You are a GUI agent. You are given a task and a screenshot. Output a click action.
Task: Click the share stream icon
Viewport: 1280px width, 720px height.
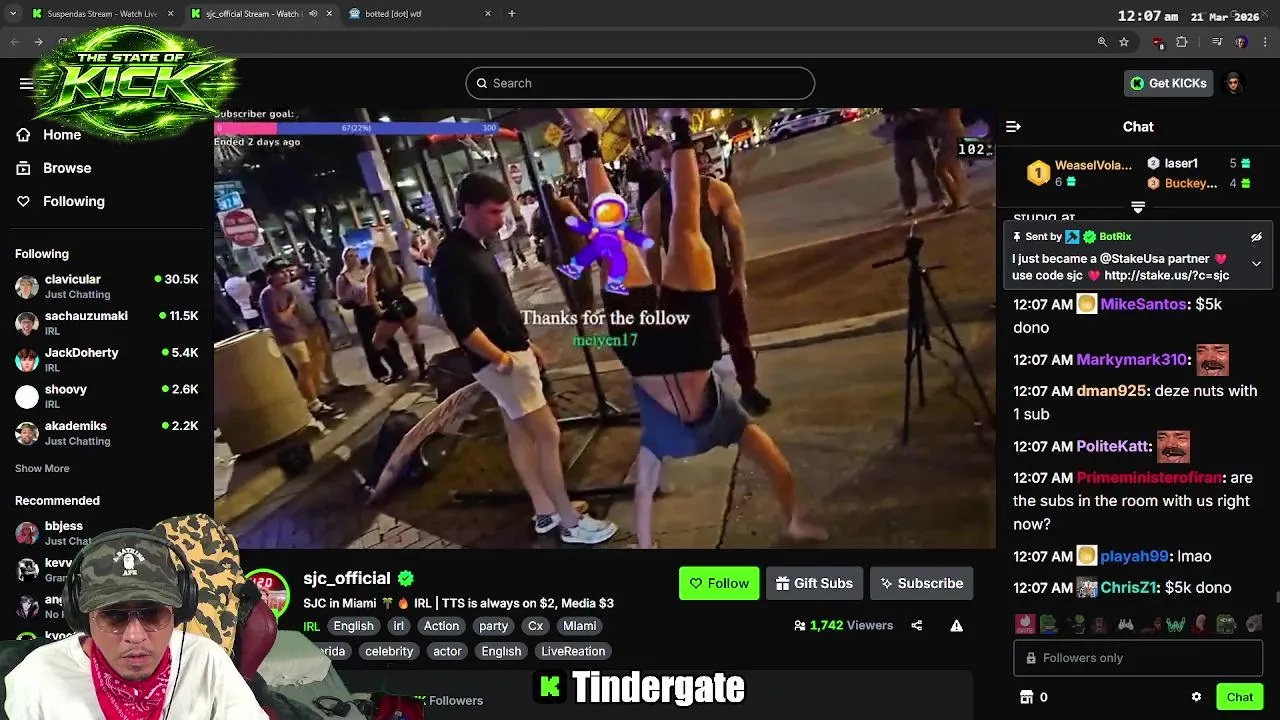[x=916, y=625]
